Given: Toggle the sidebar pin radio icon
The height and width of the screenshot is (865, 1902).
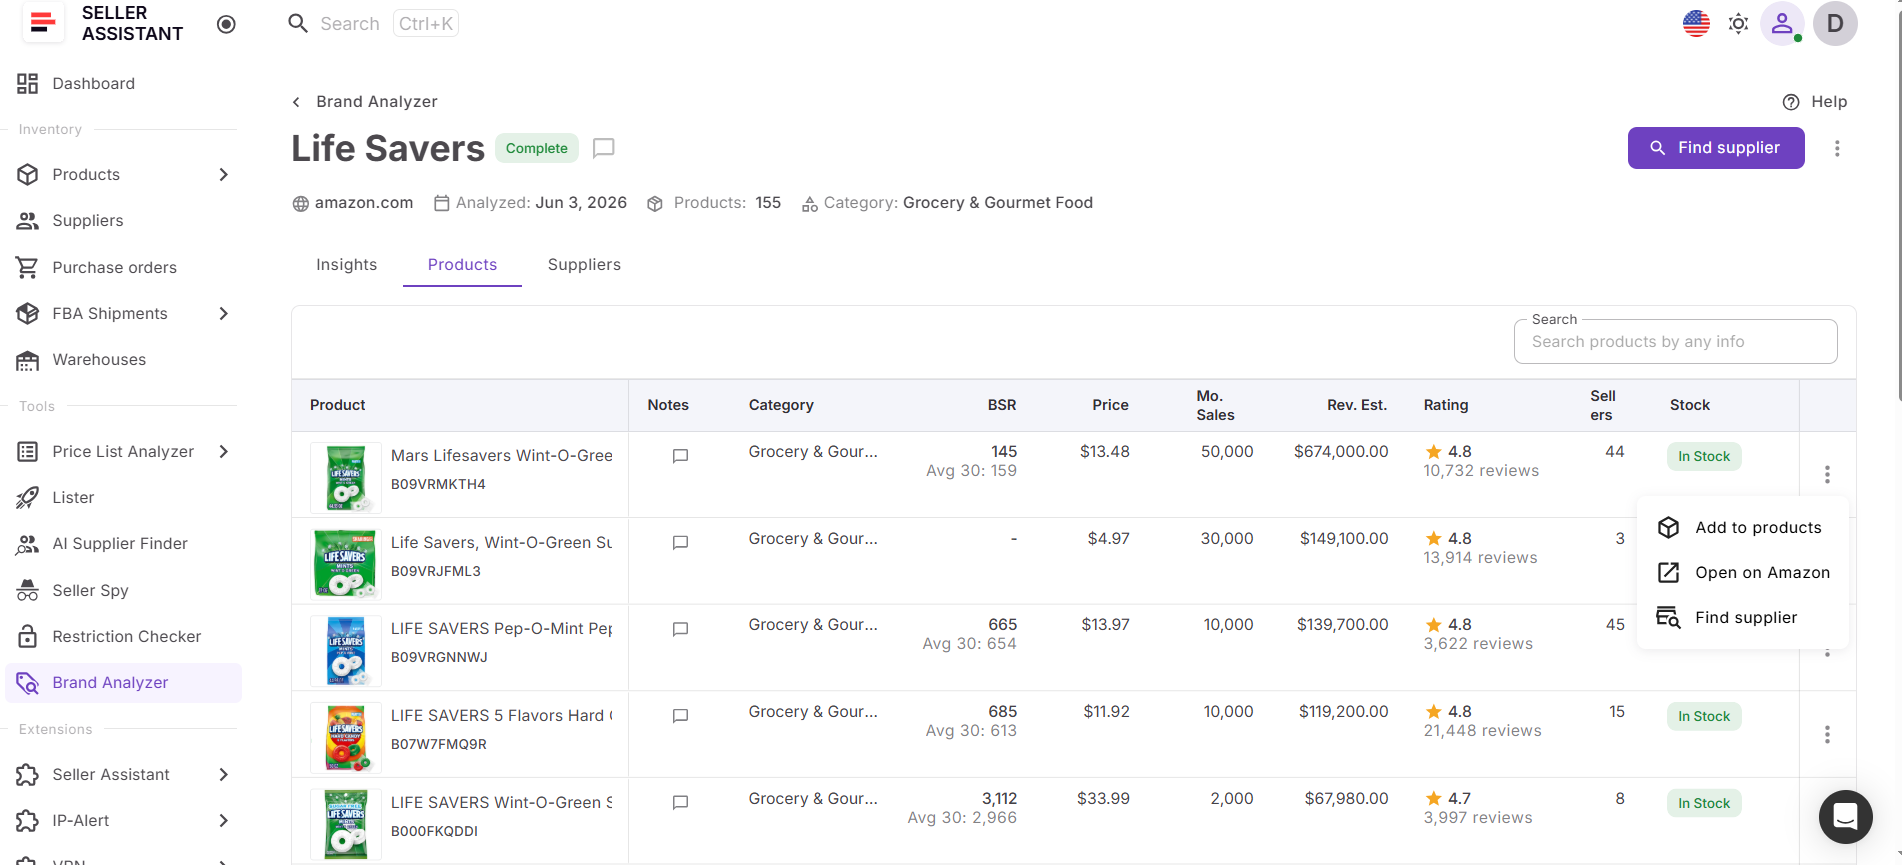Looking at the screenshot, I should [226, 24].
